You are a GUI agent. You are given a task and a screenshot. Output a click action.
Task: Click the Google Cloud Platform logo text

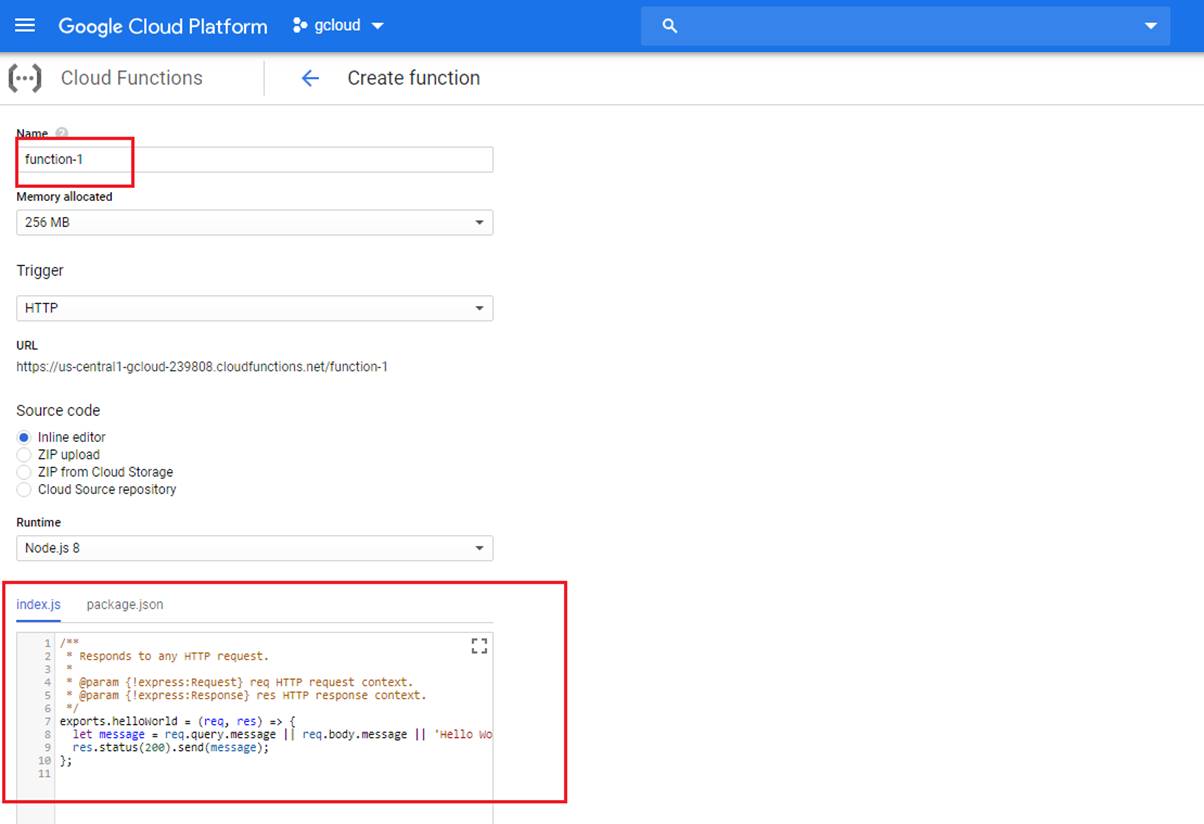[163, 26]
